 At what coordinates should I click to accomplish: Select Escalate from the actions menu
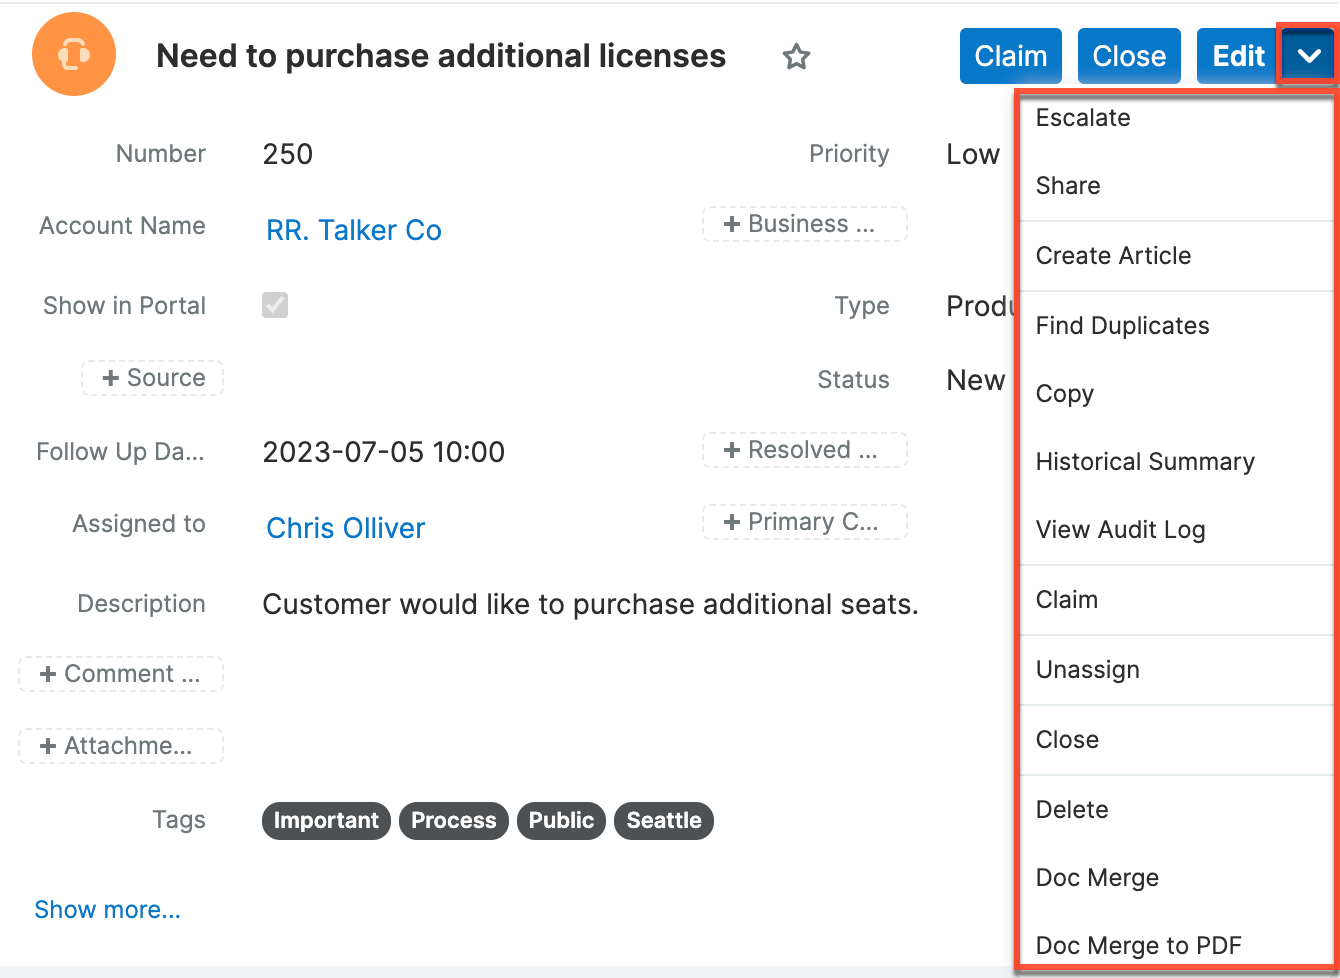tap(1083, 118)
